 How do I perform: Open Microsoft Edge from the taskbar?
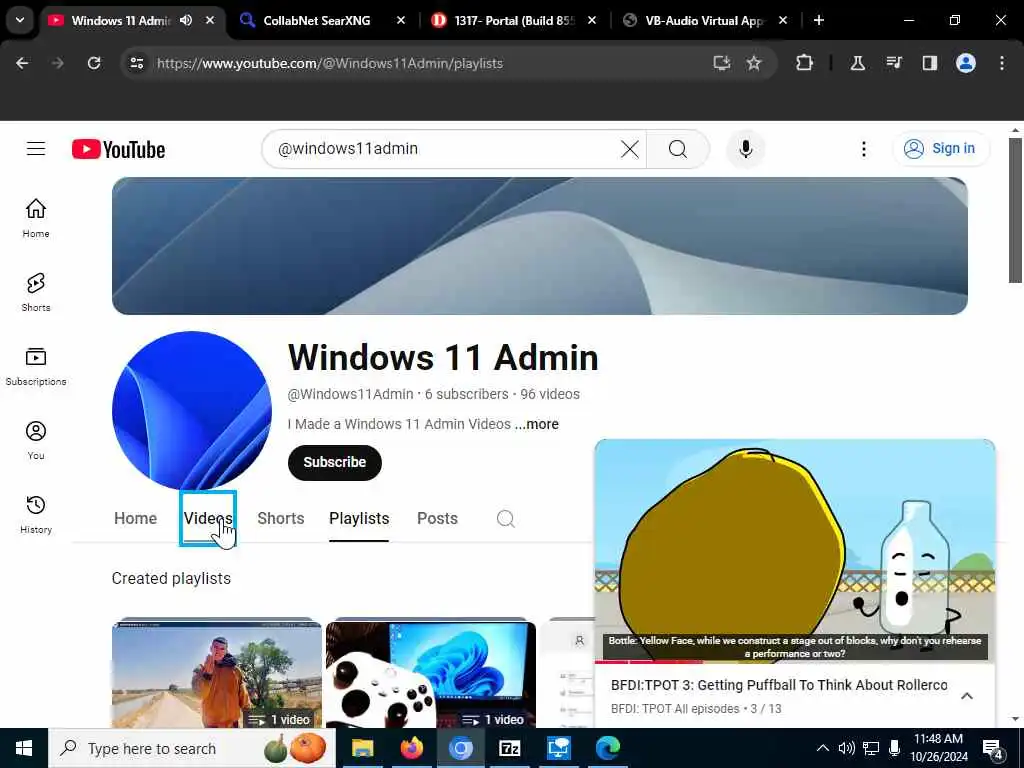tap(607, 748)
